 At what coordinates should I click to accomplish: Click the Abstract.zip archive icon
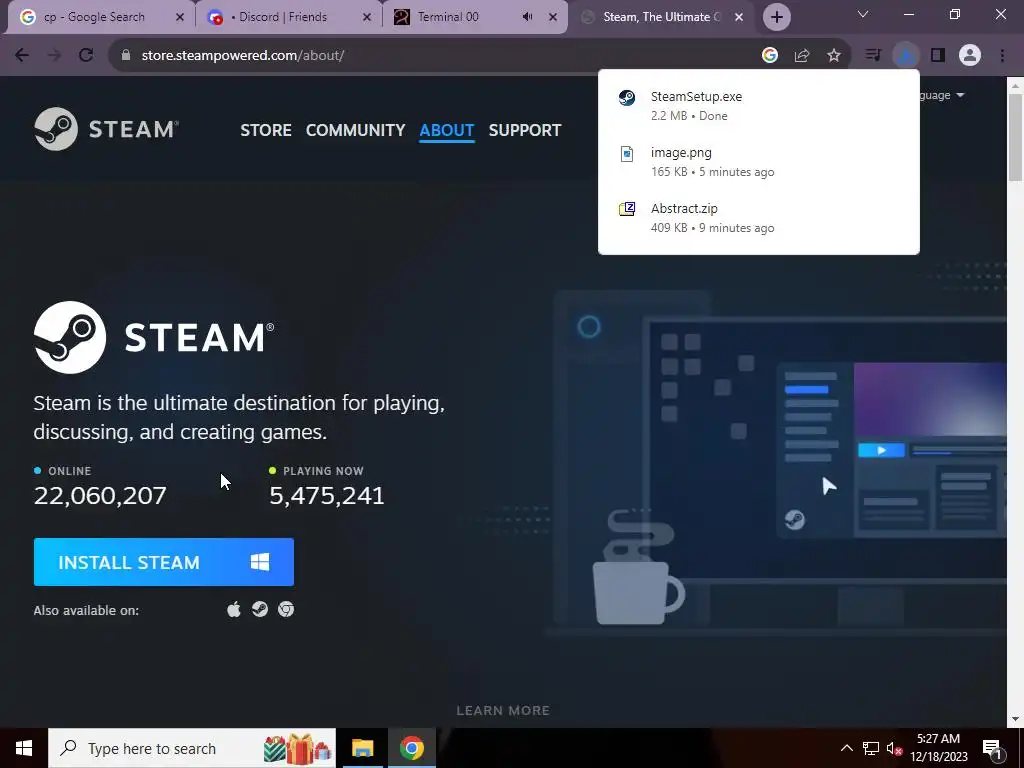point(627,209)
